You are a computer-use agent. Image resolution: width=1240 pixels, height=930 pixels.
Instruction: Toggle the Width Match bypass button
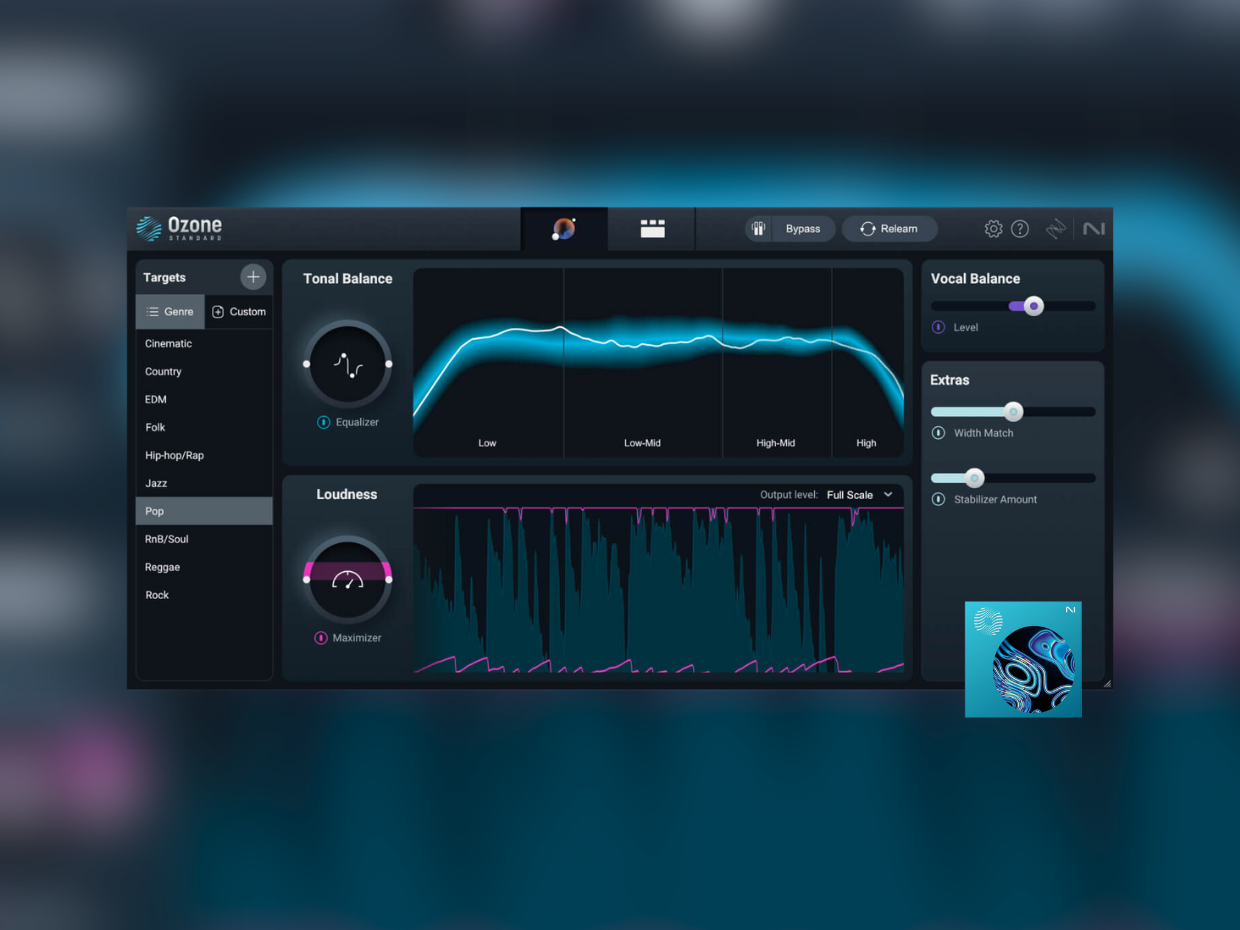click(x=937, y=433)
